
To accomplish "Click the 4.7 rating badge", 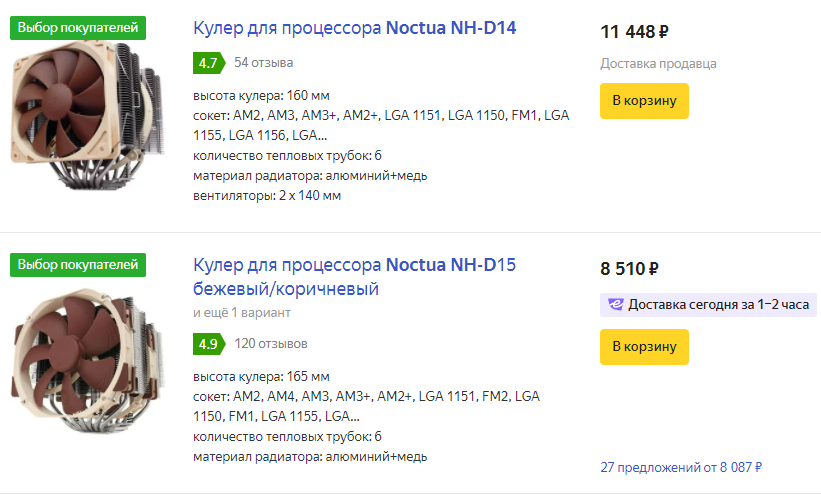I will click(x=209, y=63).
